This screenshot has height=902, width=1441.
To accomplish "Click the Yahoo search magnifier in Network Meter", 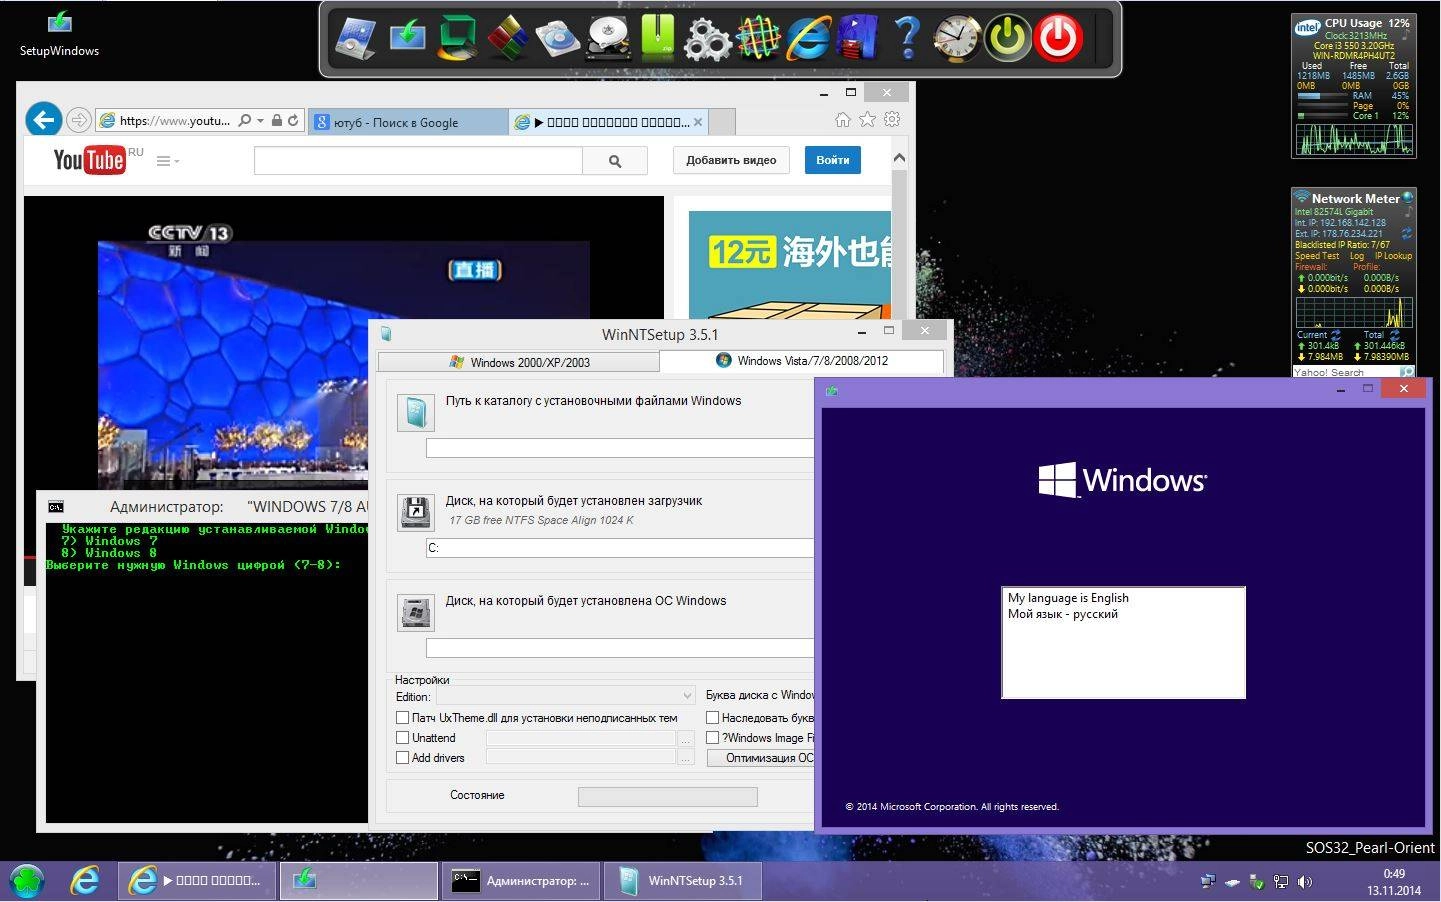I will coord(1407,372).
